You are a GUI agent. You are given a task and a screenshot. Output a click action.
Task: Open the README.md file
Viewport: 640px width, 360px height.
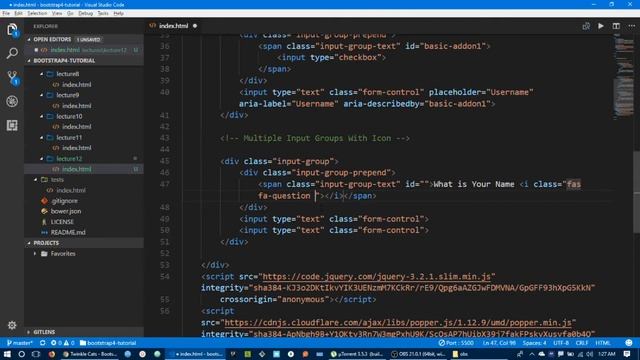pos(68,232)
